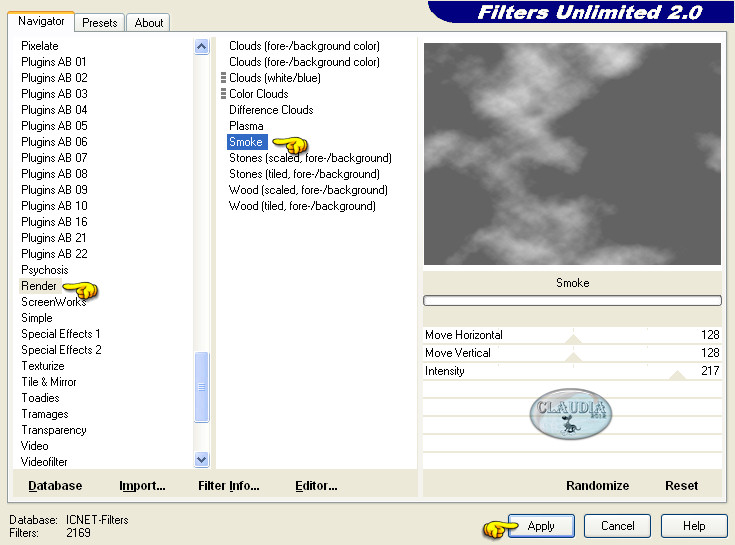Open the About tab
The image size is (735, 545).
(x=149, y=22)
